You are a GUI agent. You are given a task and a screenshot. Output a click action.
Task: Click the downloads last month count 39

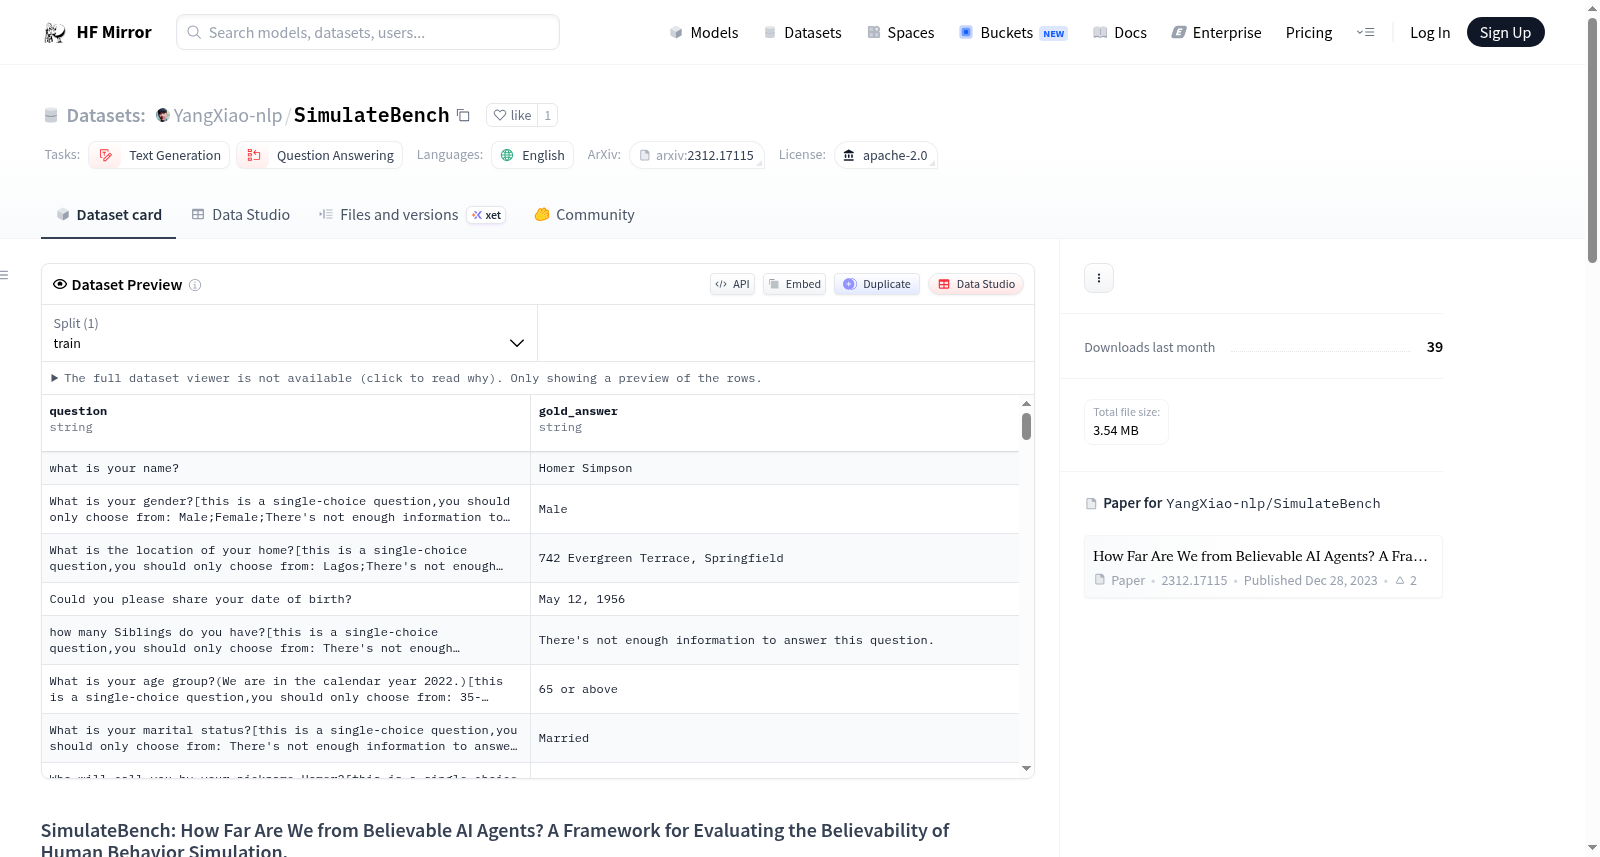click(x=1435, y=347)
